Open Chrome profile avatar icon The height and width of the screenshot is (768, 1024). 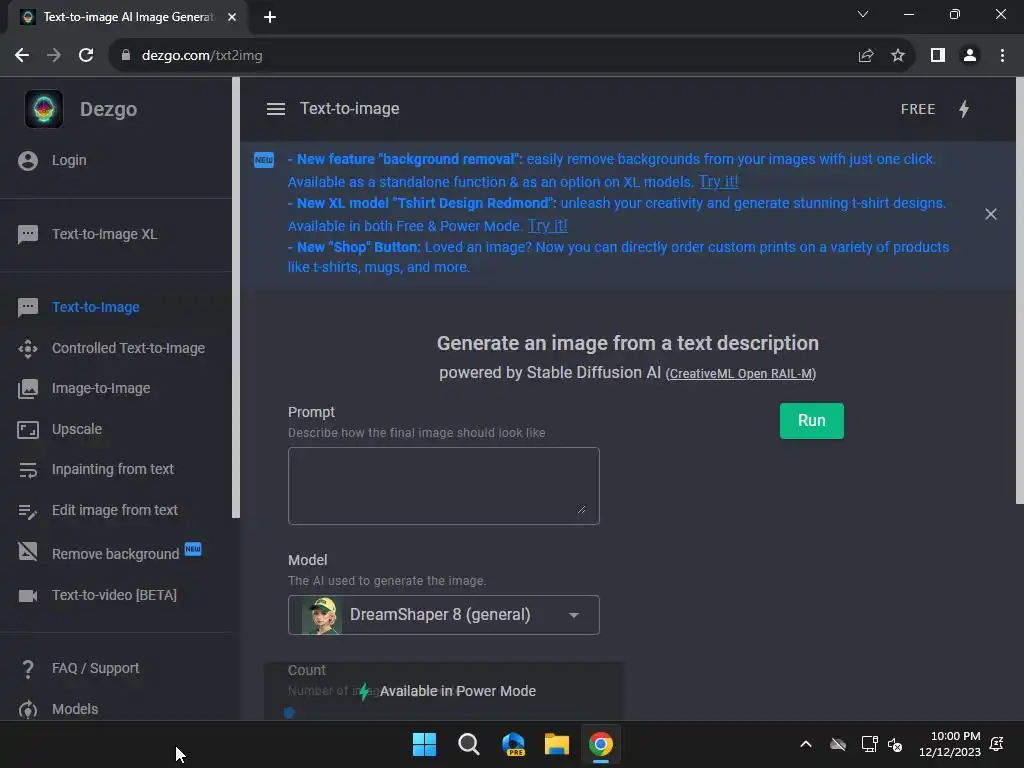(970, 56)
